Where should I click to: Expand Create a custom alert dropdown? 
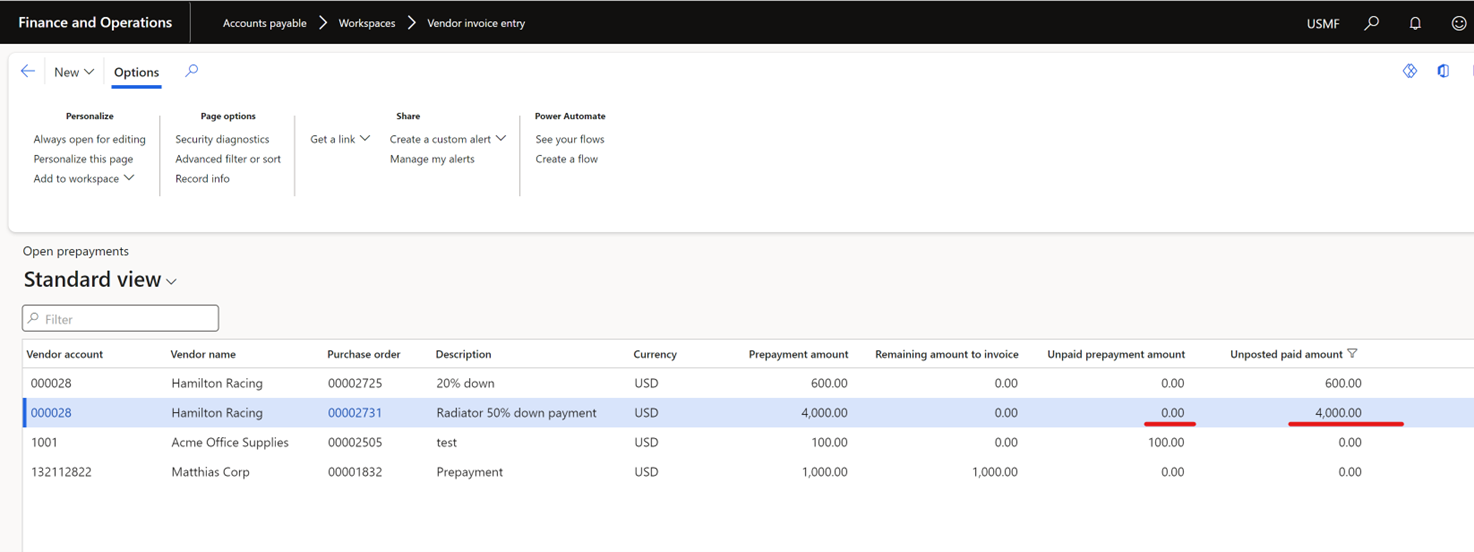pos(447,139)
